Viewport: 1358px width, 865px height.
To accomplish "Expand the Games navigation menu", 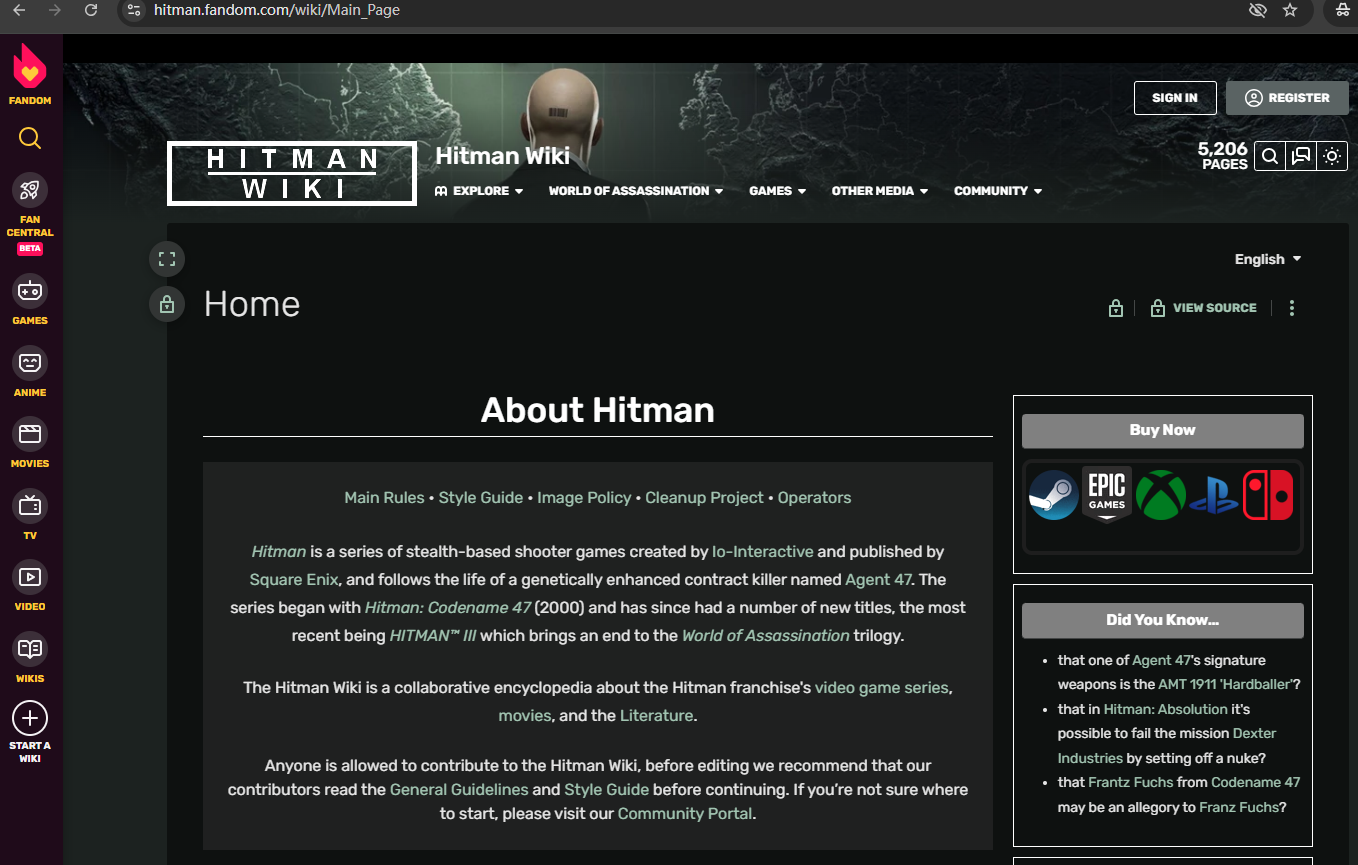I will coord(777,191).
